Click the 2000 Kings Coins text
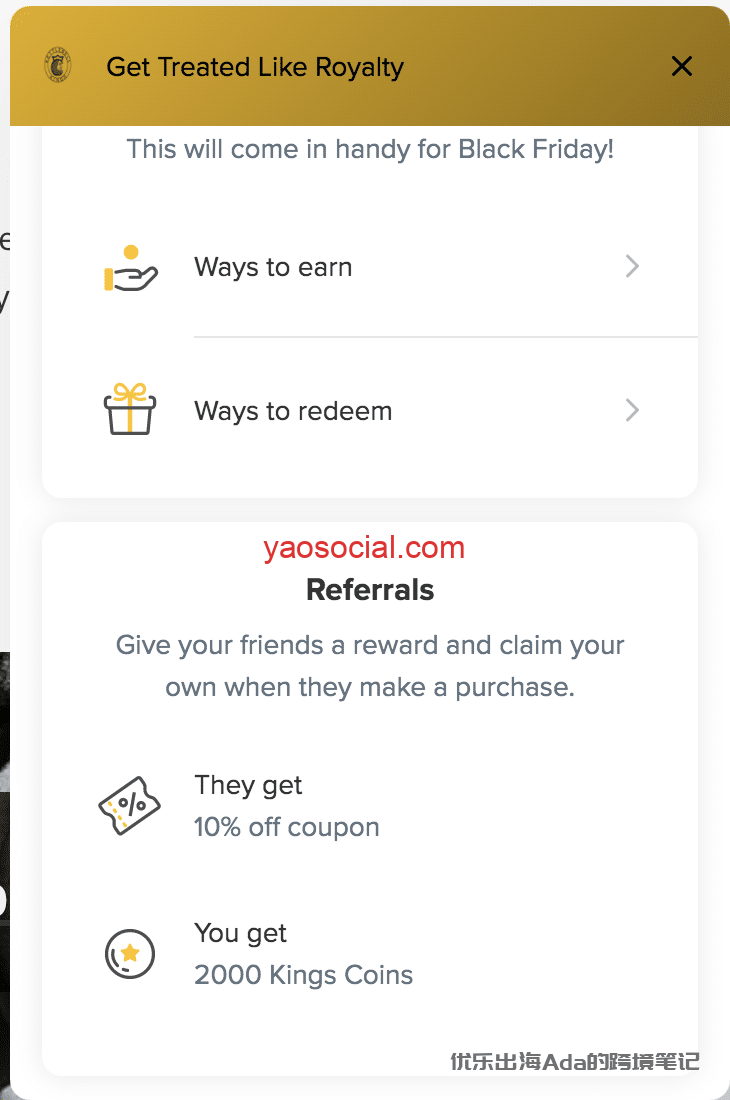Screen dimensions: 730x1100 click(x=303, y=975)
